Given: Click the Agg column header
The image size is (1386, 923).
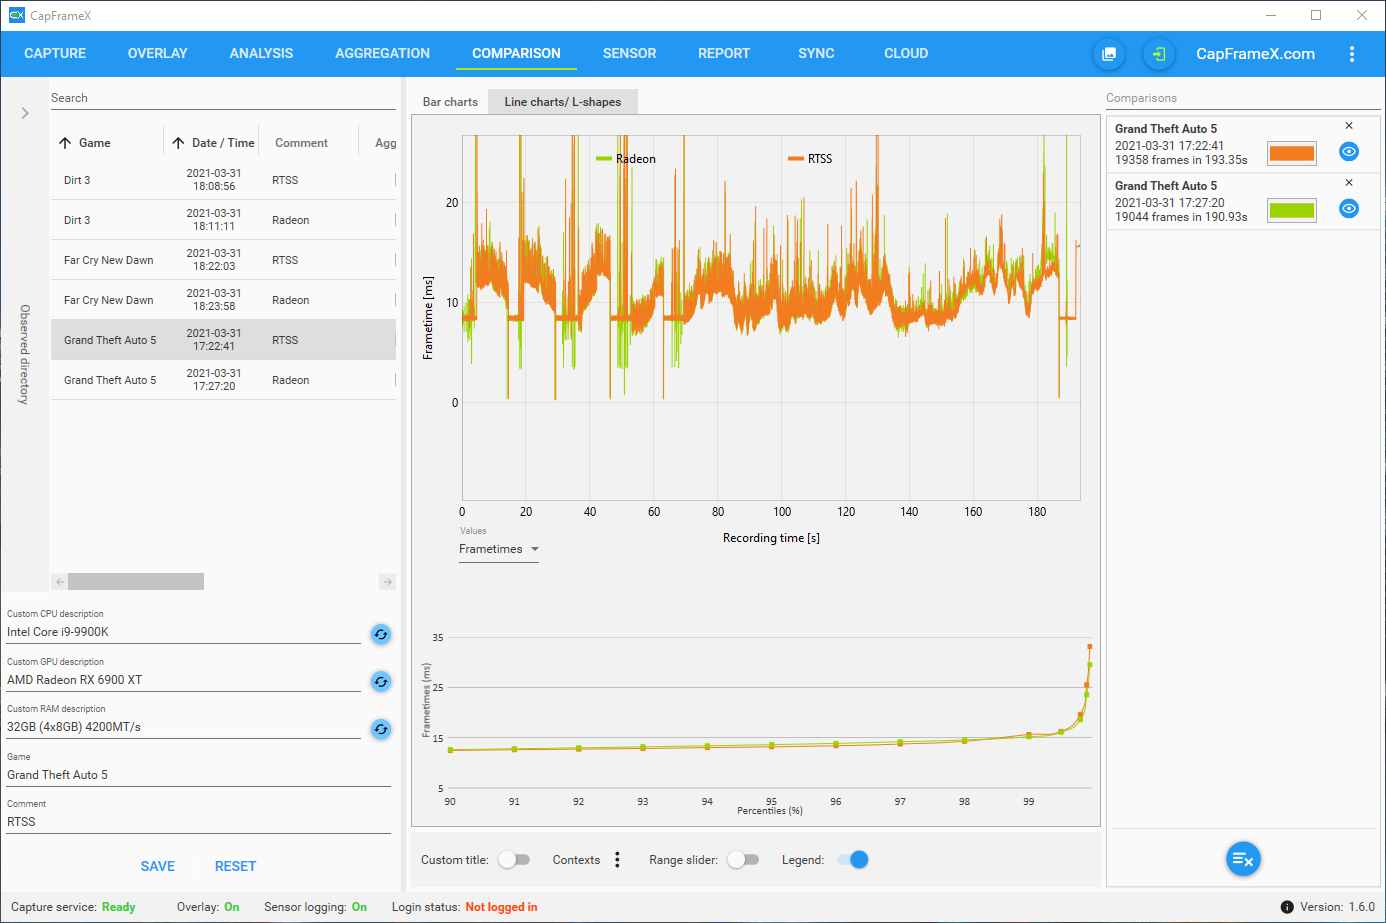Looking at the screenshot, I should (x=385, y=143).
